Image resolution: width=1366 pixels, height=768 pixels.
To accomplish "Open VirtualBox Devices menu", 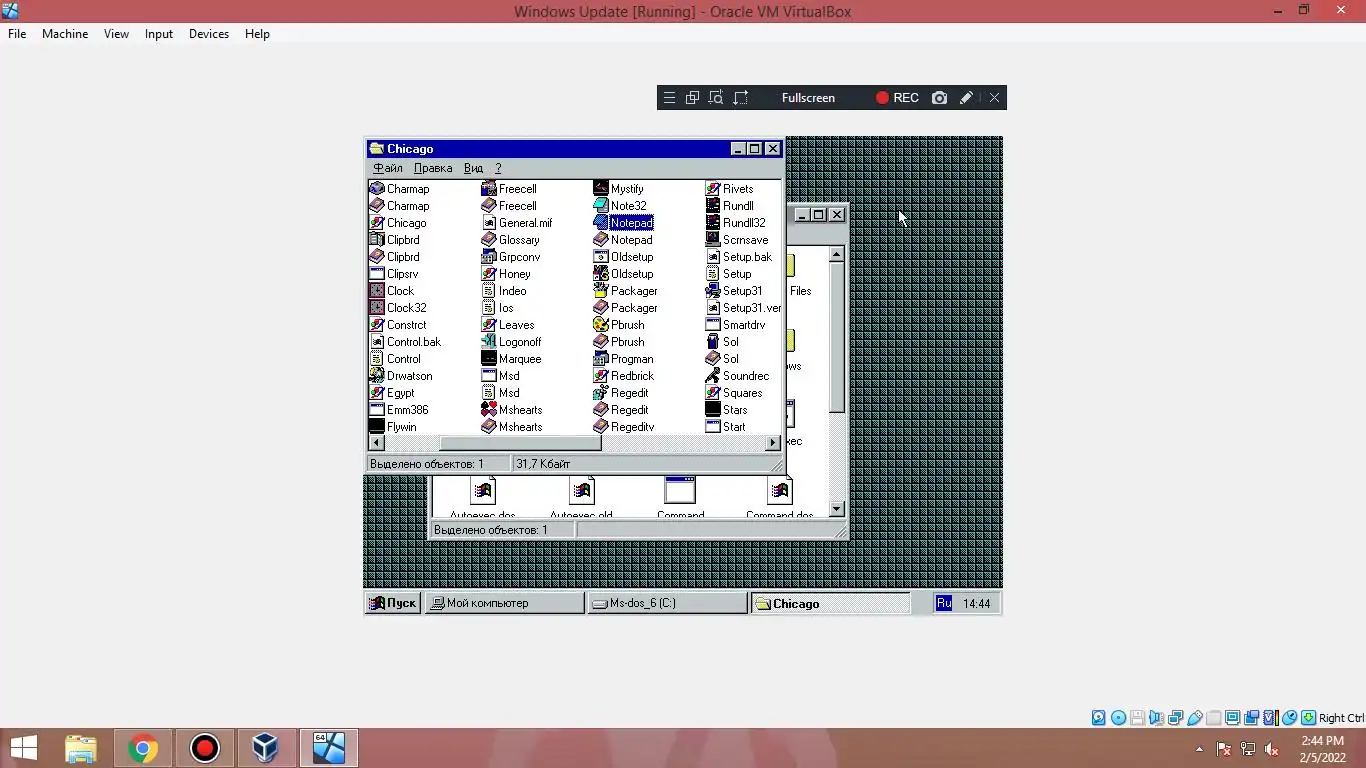I will [x=209, y=34].
